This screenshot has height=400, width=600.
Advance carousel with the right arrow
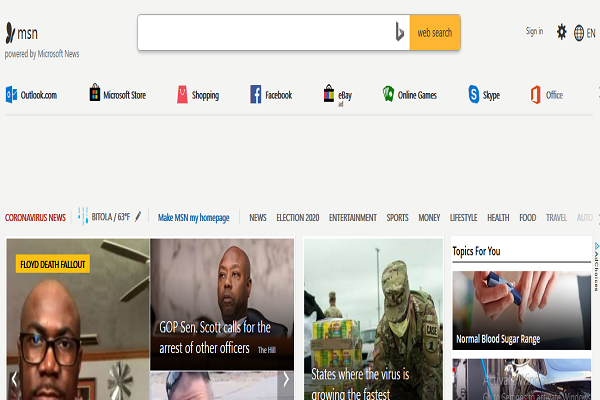pyautogui.click(x=286, y=379)
